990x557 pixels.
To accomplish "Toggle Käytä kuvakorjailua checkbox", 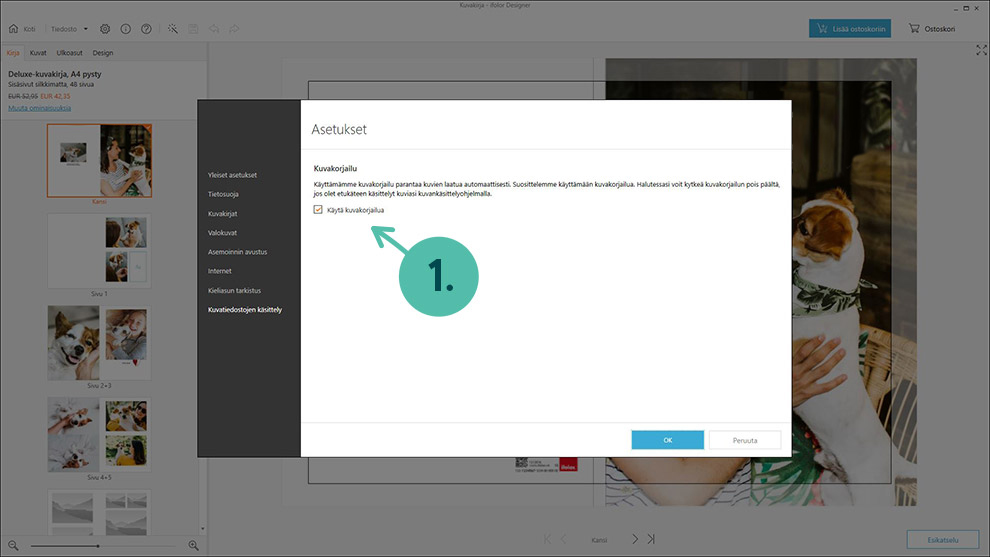I will point(318,210).
